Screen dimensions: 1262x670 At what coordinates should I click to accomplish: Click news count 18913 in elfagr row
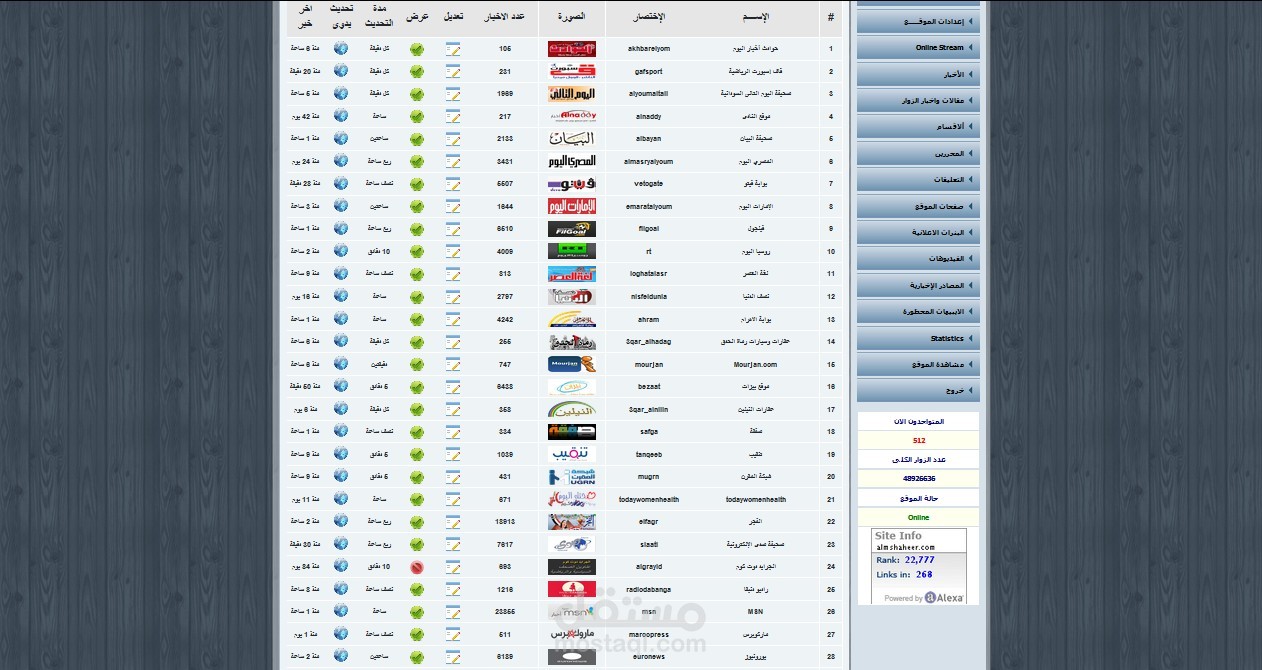505,521
